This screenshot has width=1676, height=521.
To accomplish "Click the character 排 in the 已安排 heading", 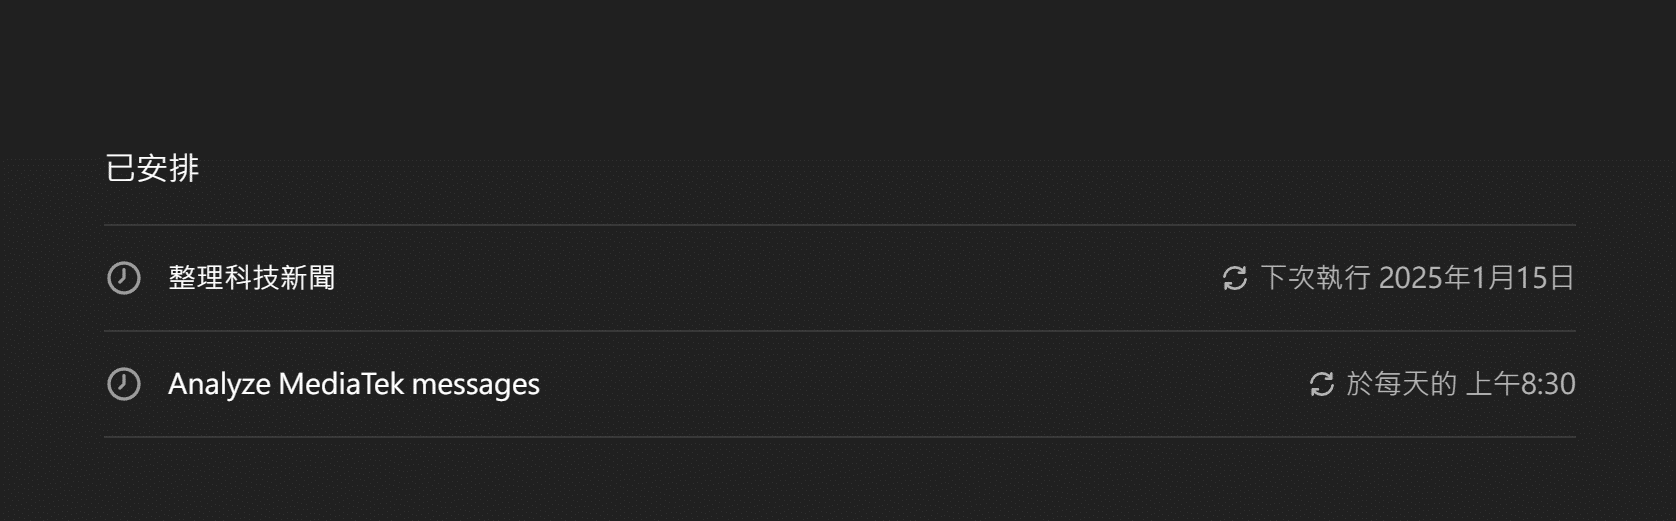I will click(x=184, y=168).
